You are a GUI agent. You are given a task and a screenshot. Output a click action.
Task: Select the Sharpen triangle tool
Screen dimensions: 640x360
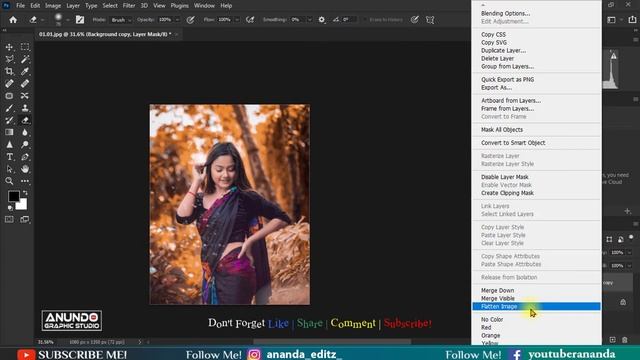9,144
